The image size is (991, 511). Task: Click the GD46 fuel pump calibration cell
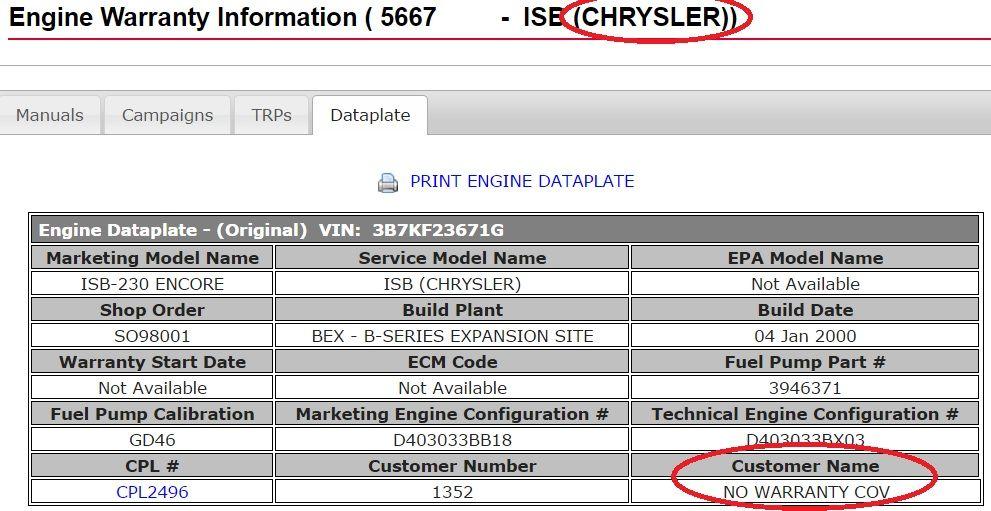pyautogui.click(x=152, y=439)
